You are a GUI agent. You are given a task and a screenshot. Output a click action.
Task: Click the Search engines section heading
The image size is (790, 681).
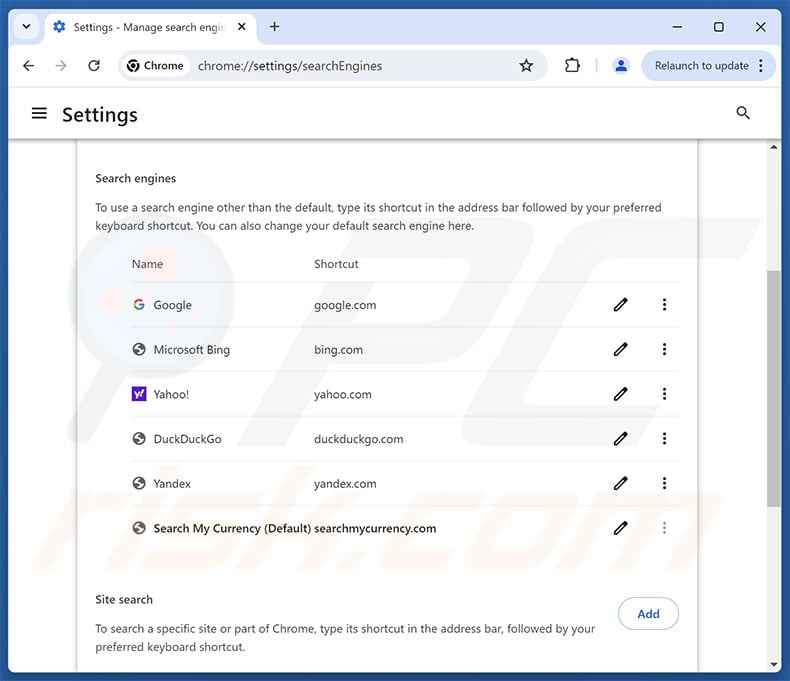tap(136, 178)
